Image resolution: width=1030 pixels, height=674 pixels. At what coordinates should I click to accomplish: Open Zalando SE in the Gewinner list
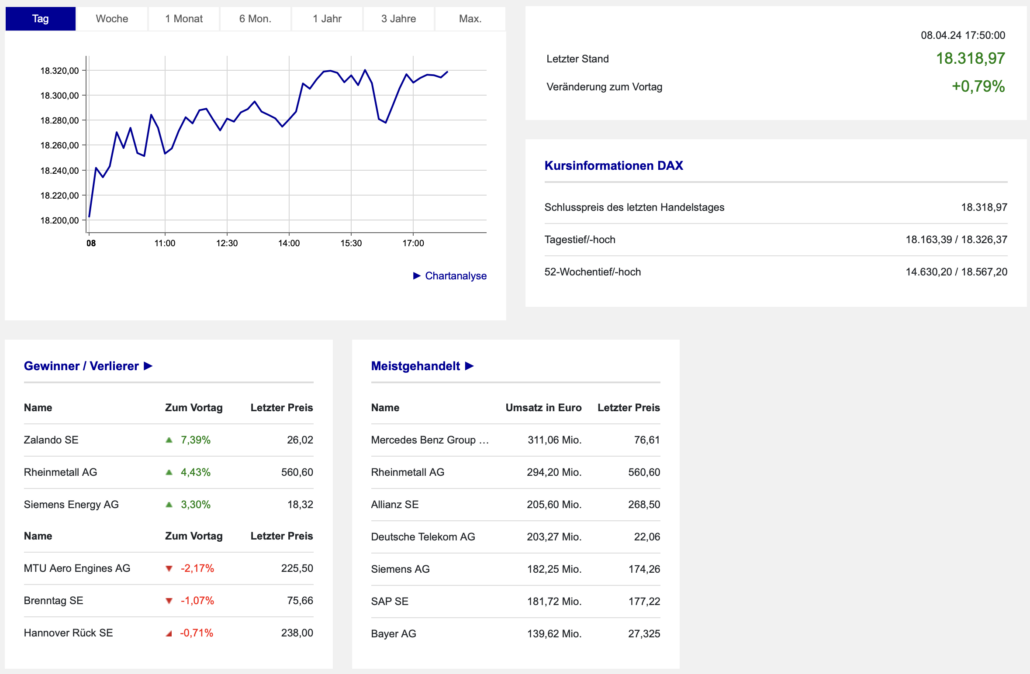[51, 440]
